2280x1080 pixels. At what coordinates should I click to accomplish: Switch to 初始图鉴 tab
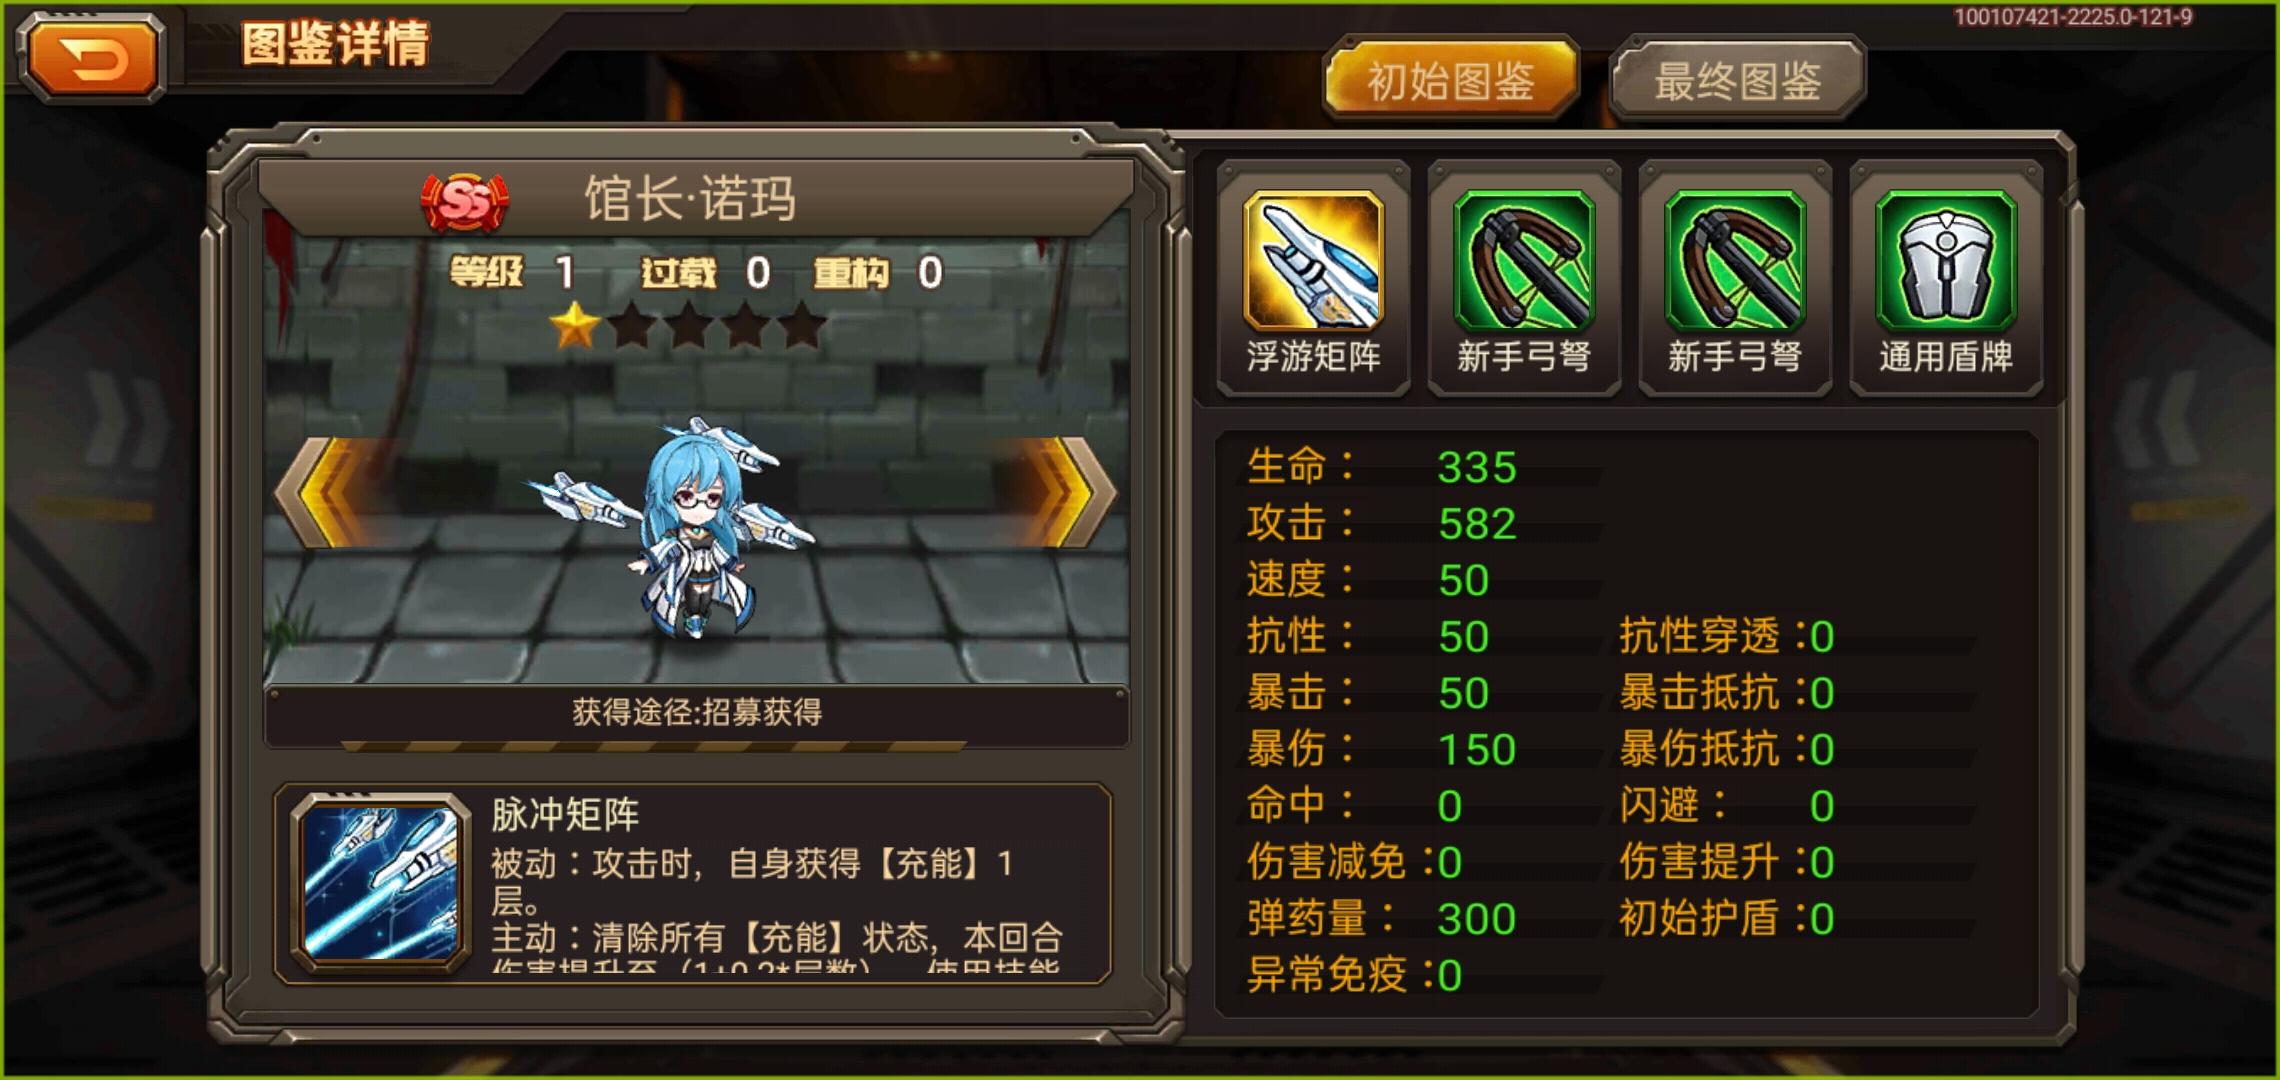point(1451,80)
